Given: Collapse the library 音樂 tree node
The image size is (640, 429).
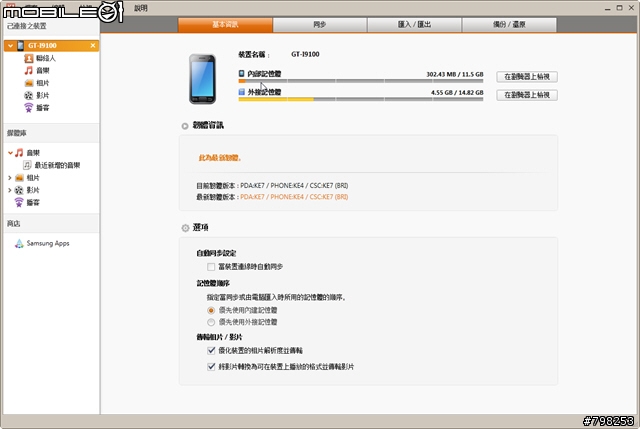Looking at the screenshot, I should point(10,153).
